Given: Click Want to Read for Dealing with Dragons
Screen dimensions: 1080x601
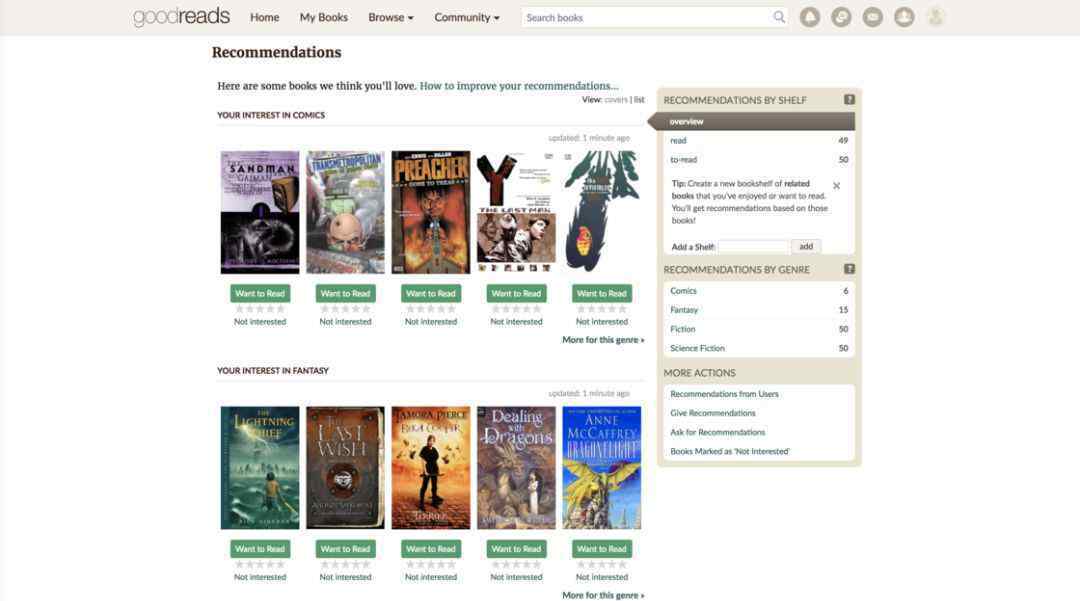Looking at the screenshot, I should point(516,549).
